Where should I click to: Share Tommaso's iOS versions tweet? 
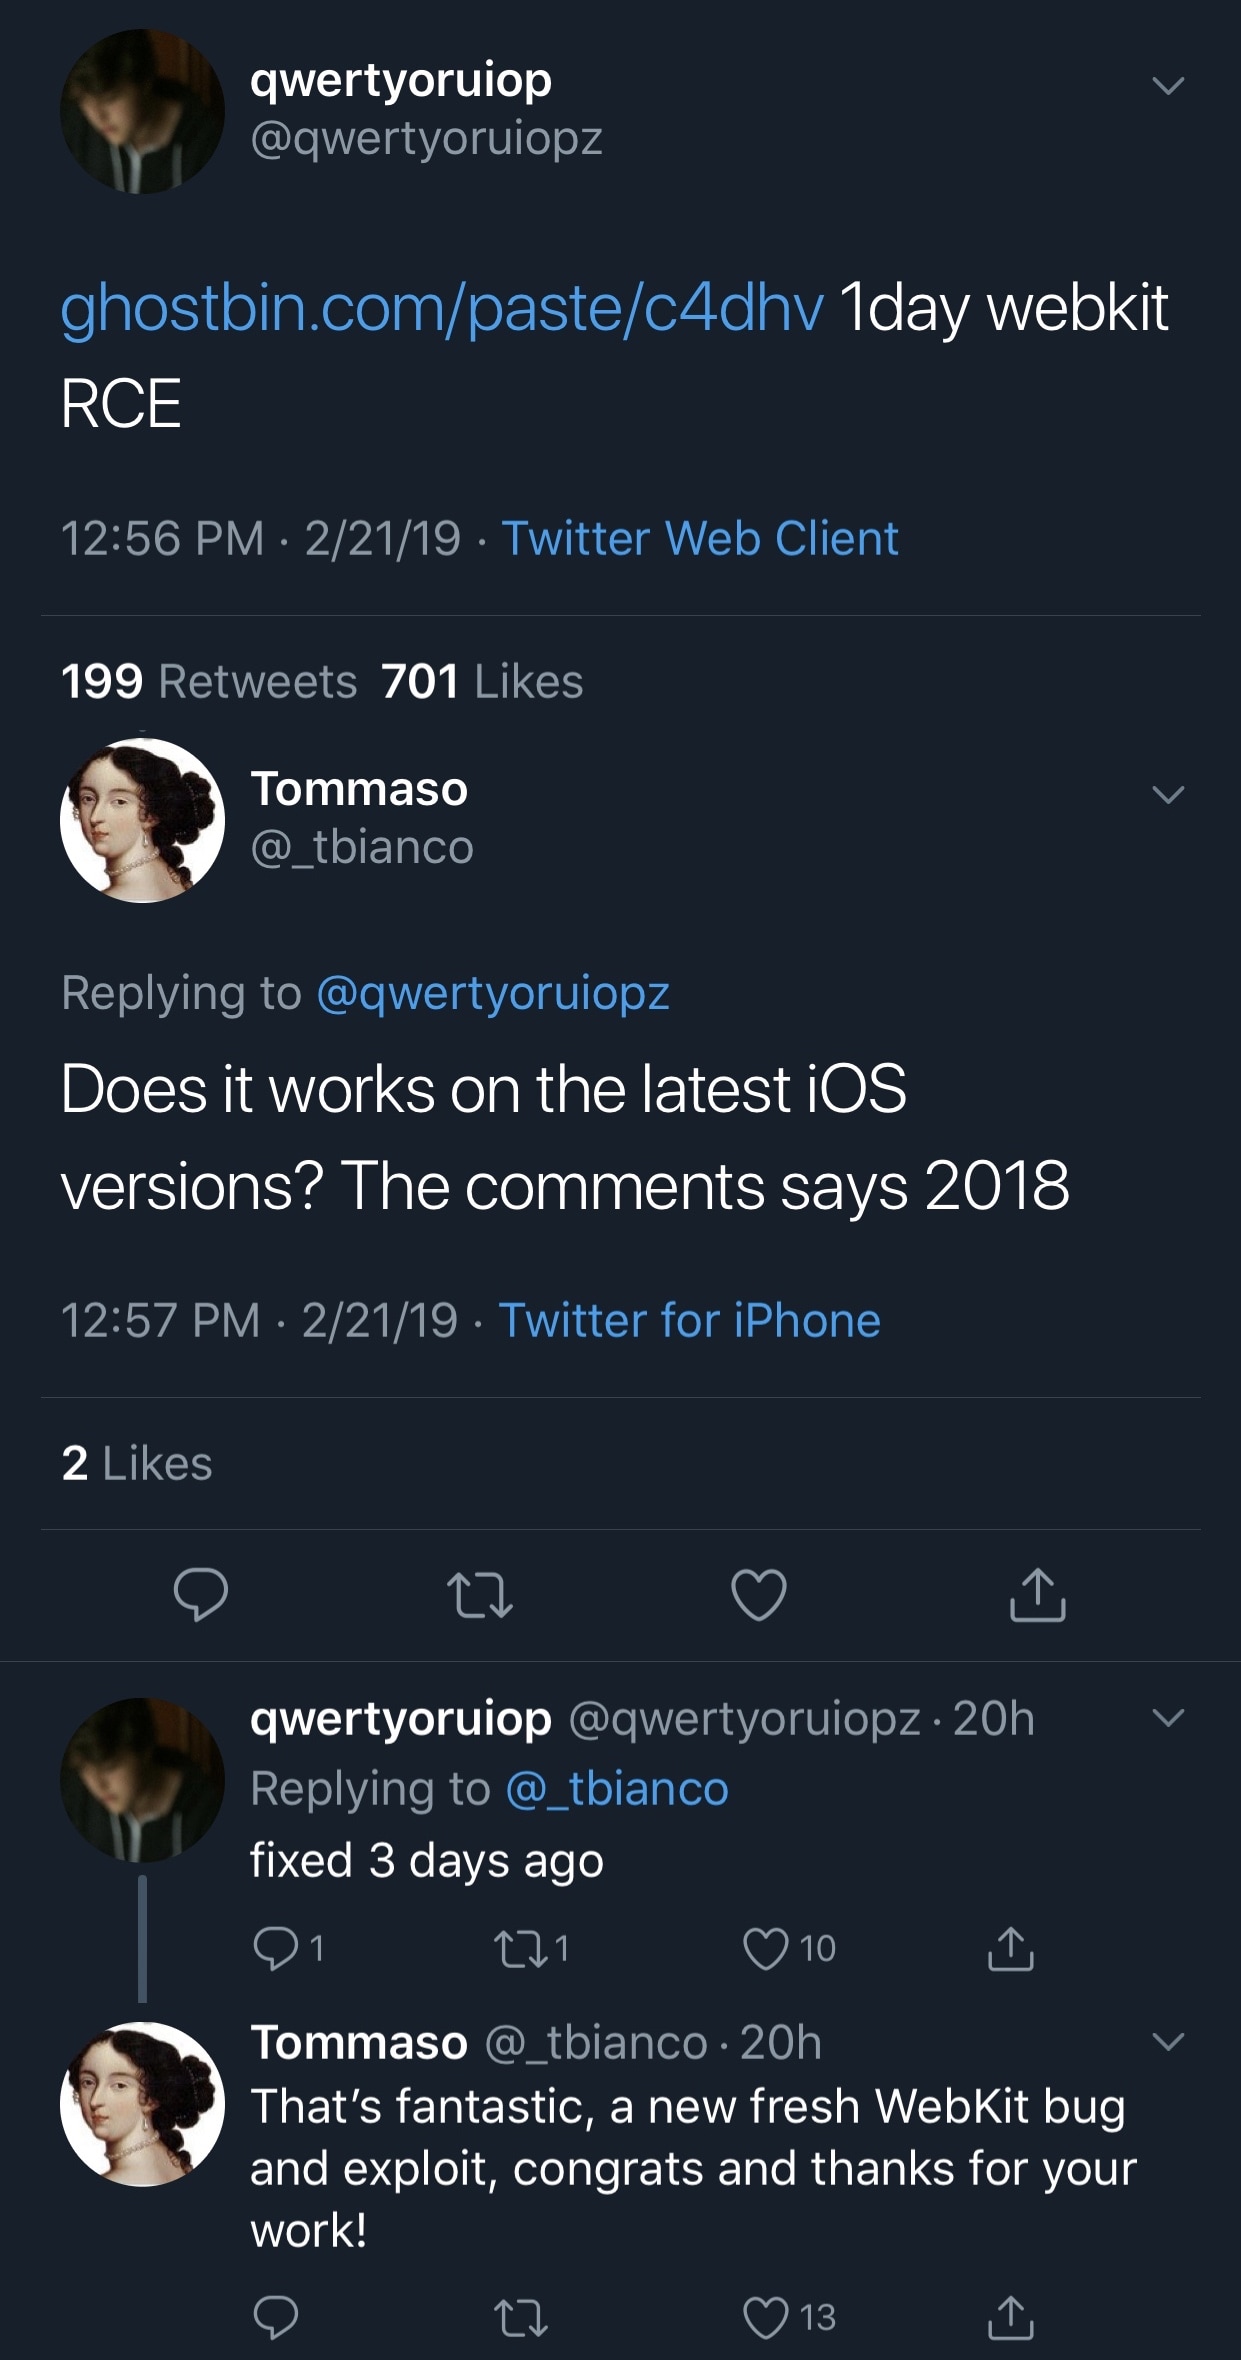[x=1037, y=1594]
